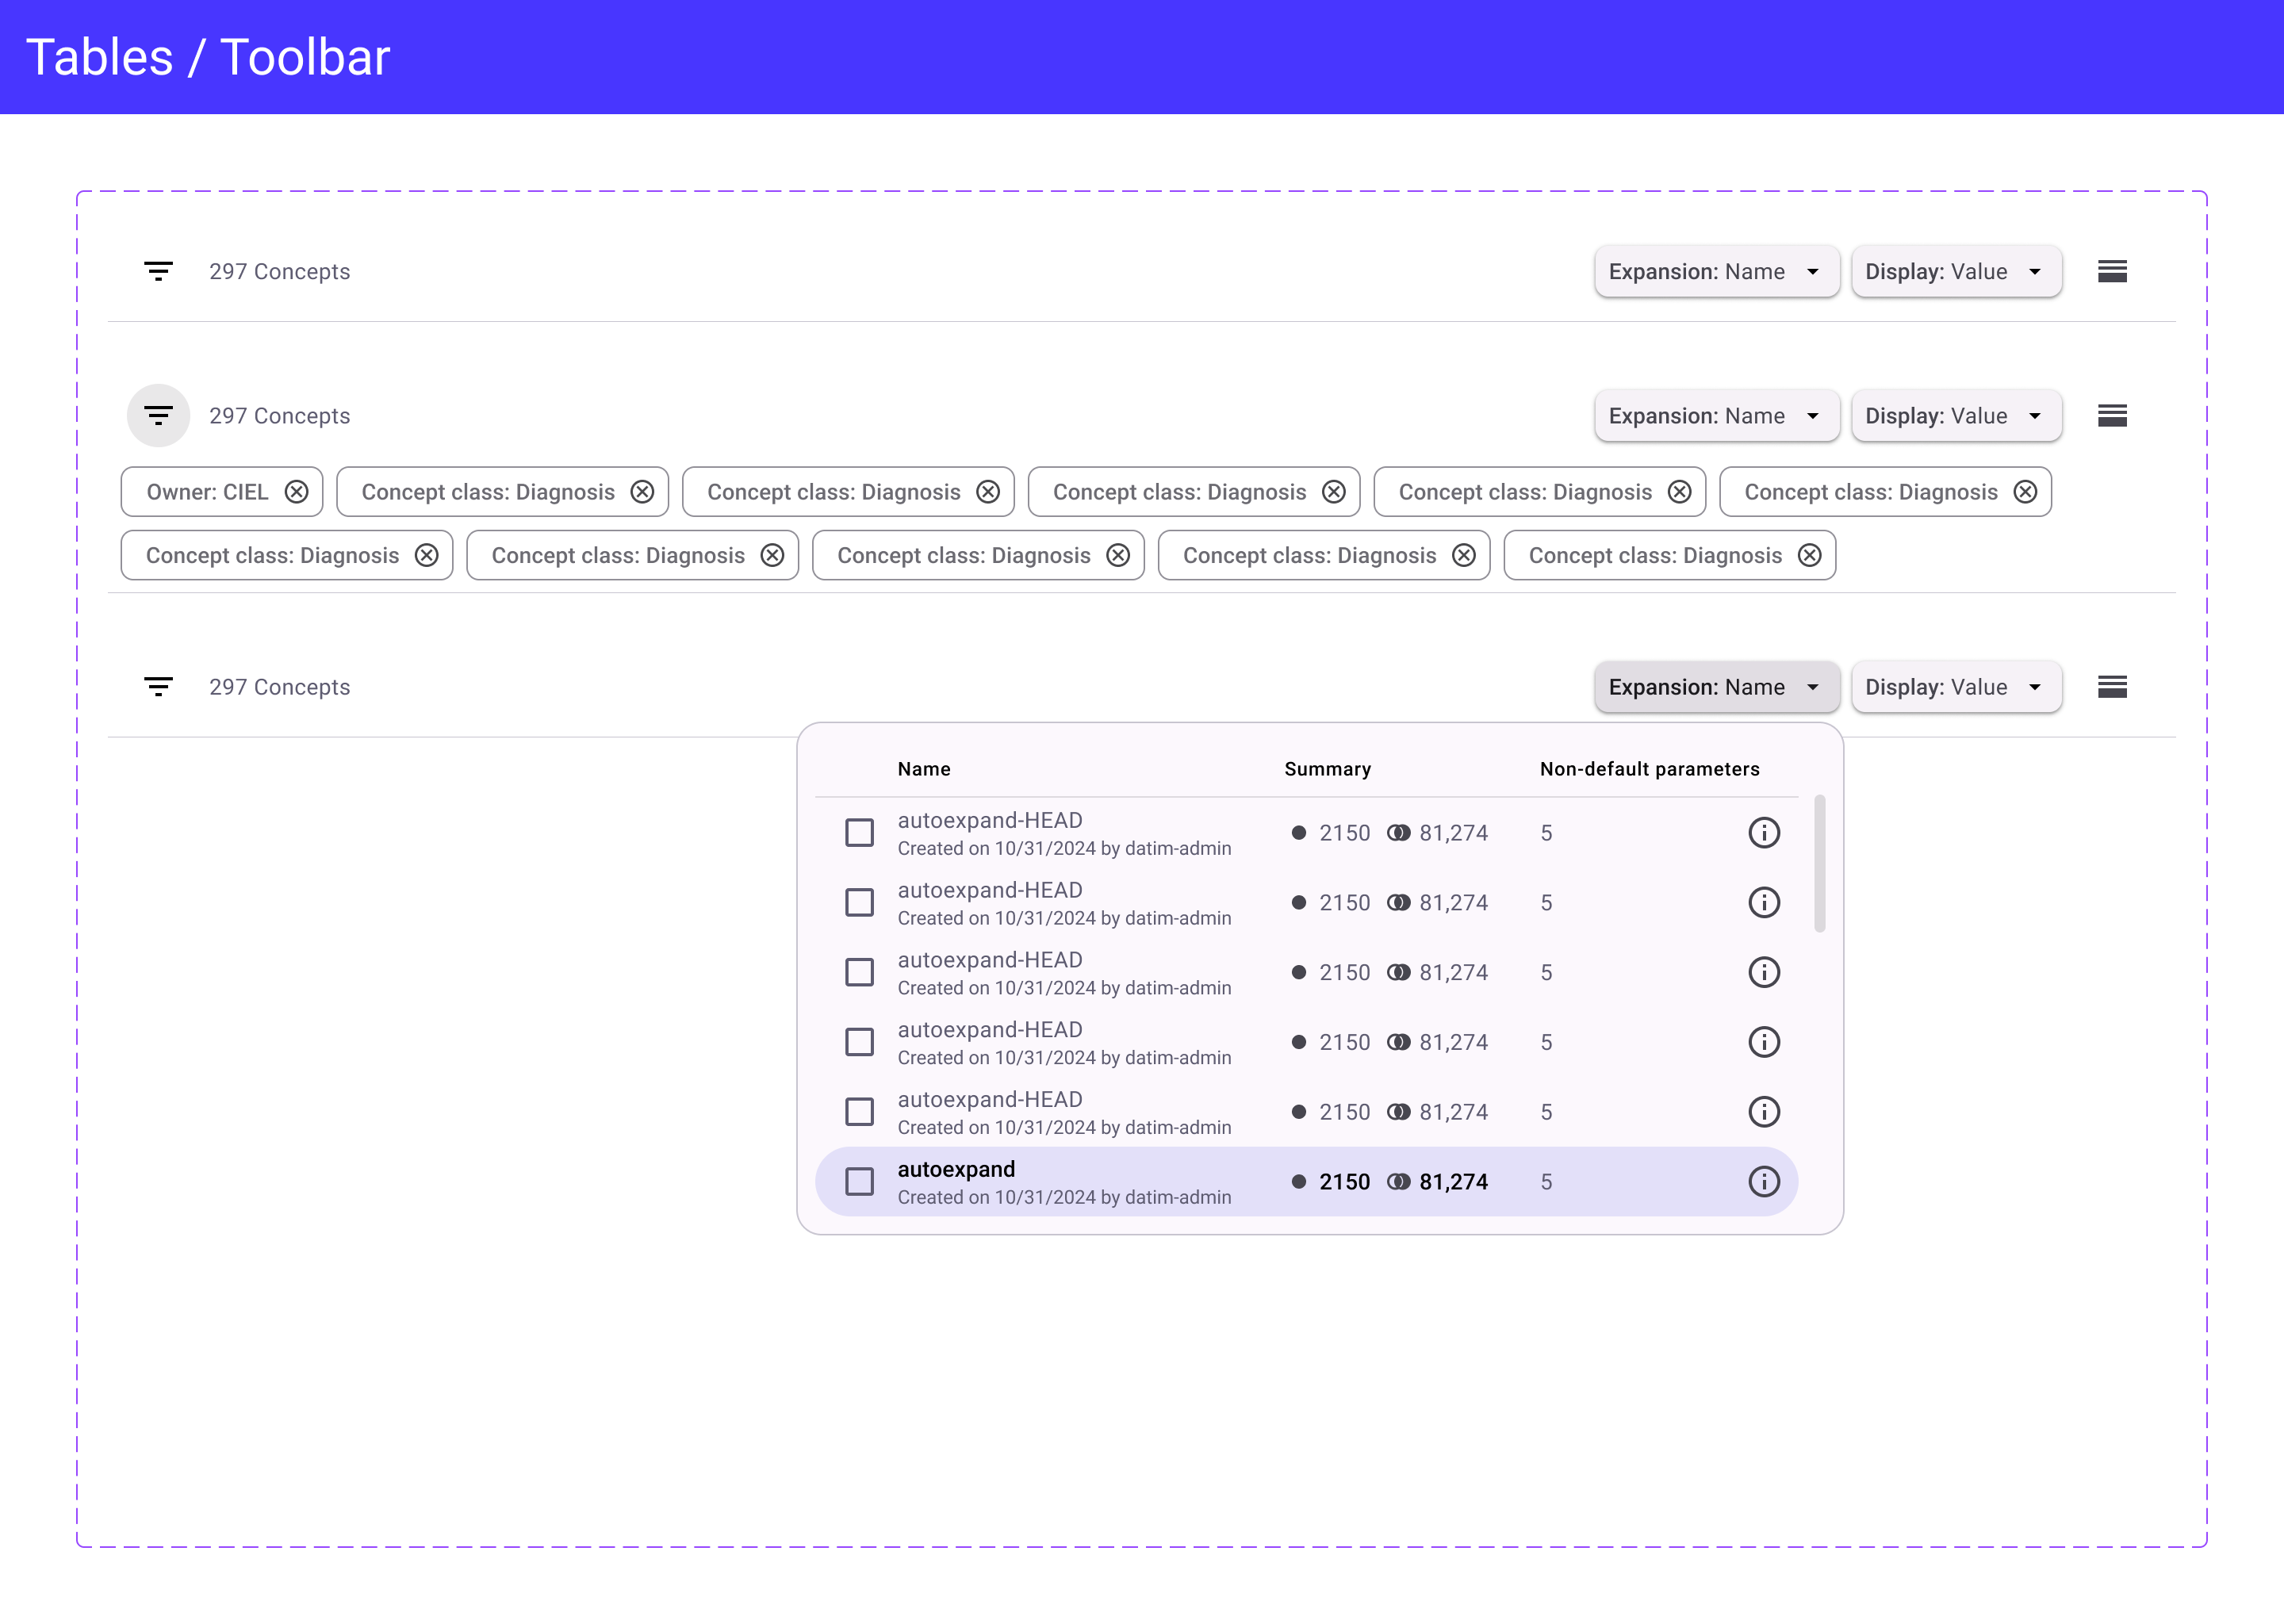2284x1624 pixels.
Task: Click the Owner: CIEL chip label
Action: 207,492
